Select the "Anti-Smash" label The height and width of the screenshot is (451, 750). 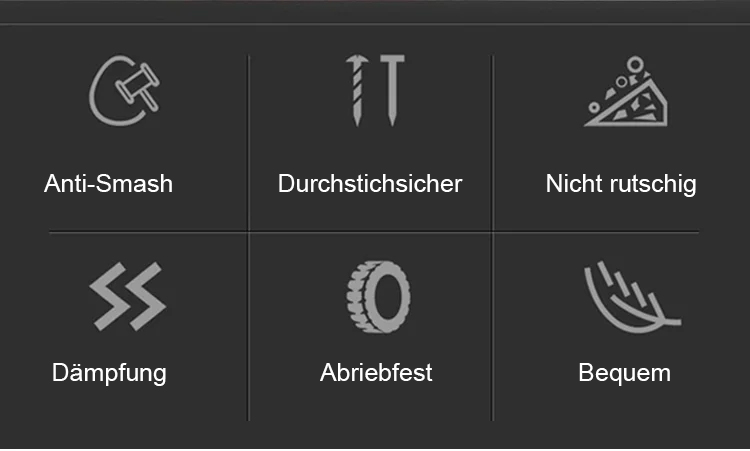click(x=109, y=184)
